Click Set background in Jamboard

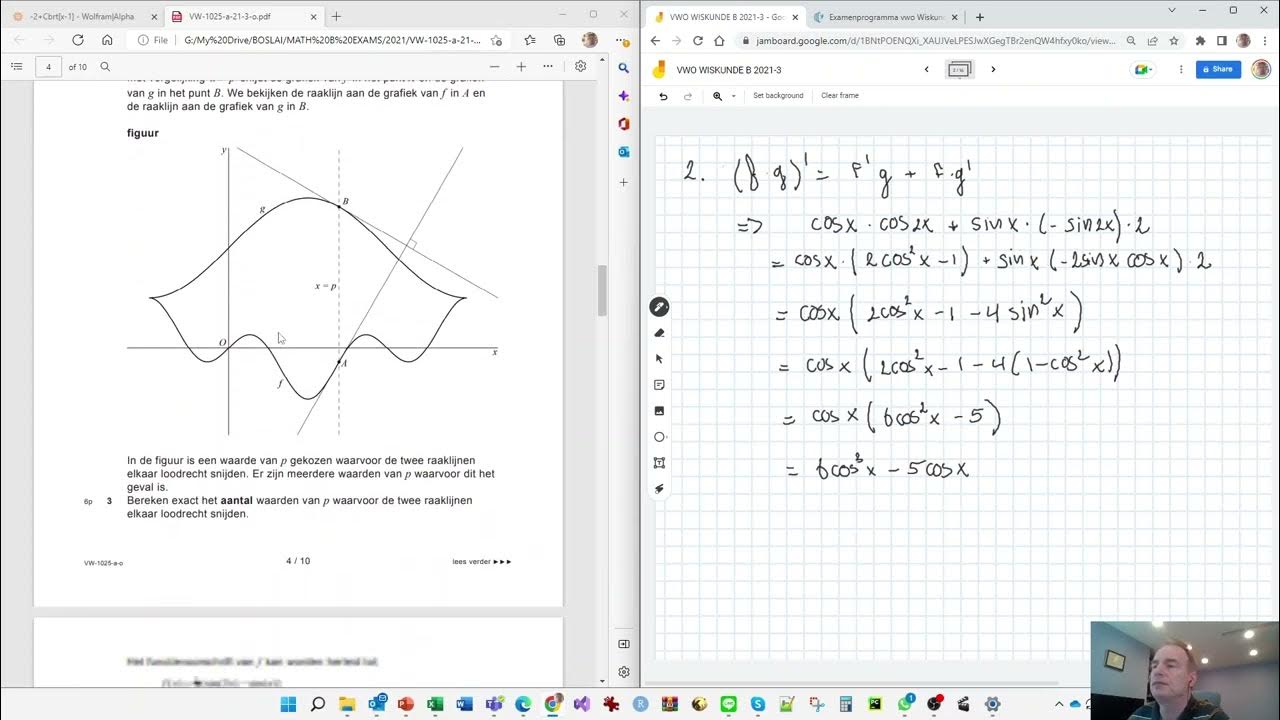pyautogui.click(x=778, y=96)
